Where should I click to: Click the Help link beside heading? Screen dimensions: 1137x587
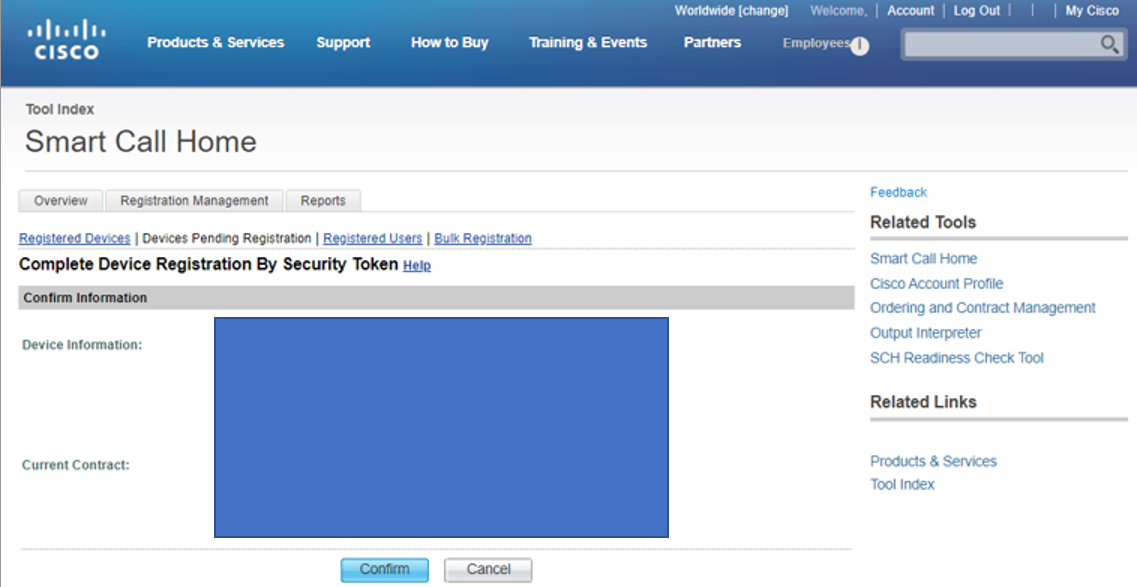(x=417, y=266)
